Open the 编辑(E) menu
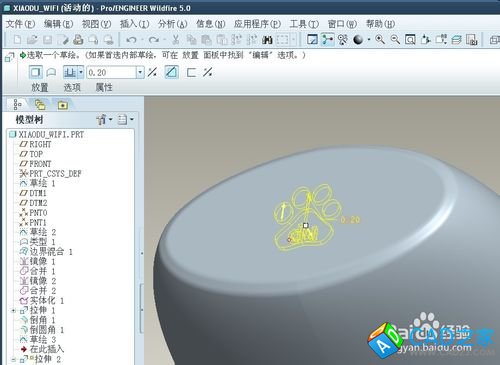The height and width of the screenshot is (365, 500). pyautogui.click(x=59, y=24)
